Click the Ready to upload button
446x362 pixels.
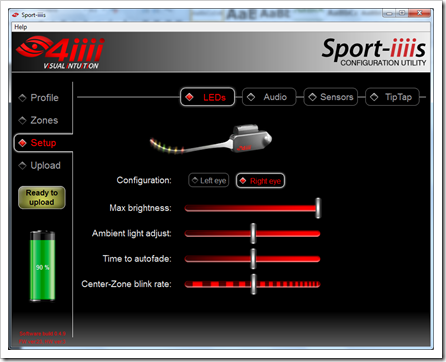tap(42, 198)
